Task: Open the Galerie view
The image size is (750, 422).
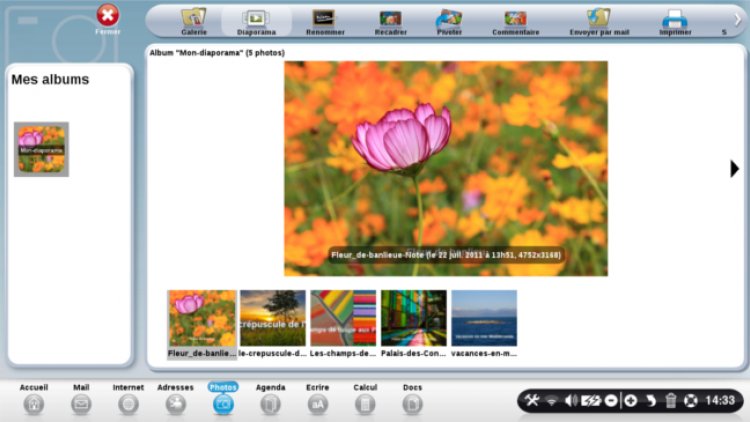Action: point(193,20)
